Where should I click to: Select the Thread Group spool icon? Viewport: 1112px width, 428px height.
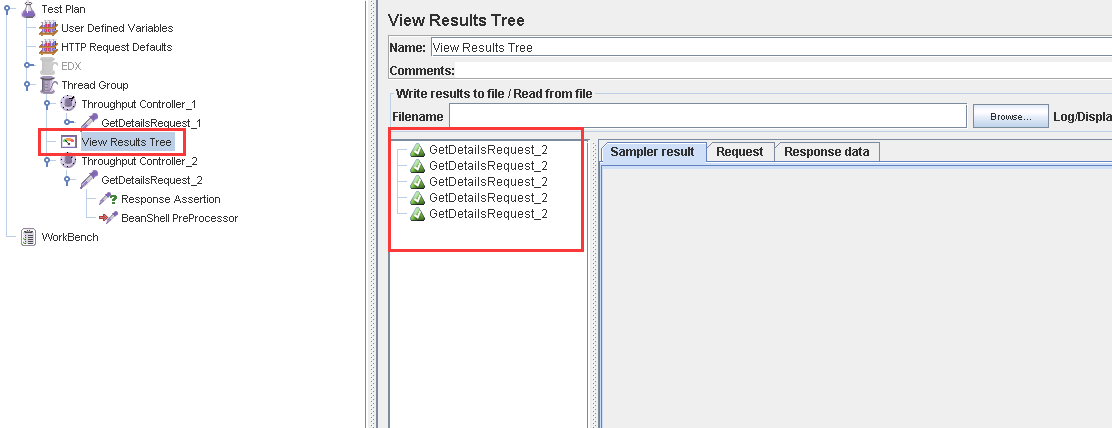coord(48,85)
